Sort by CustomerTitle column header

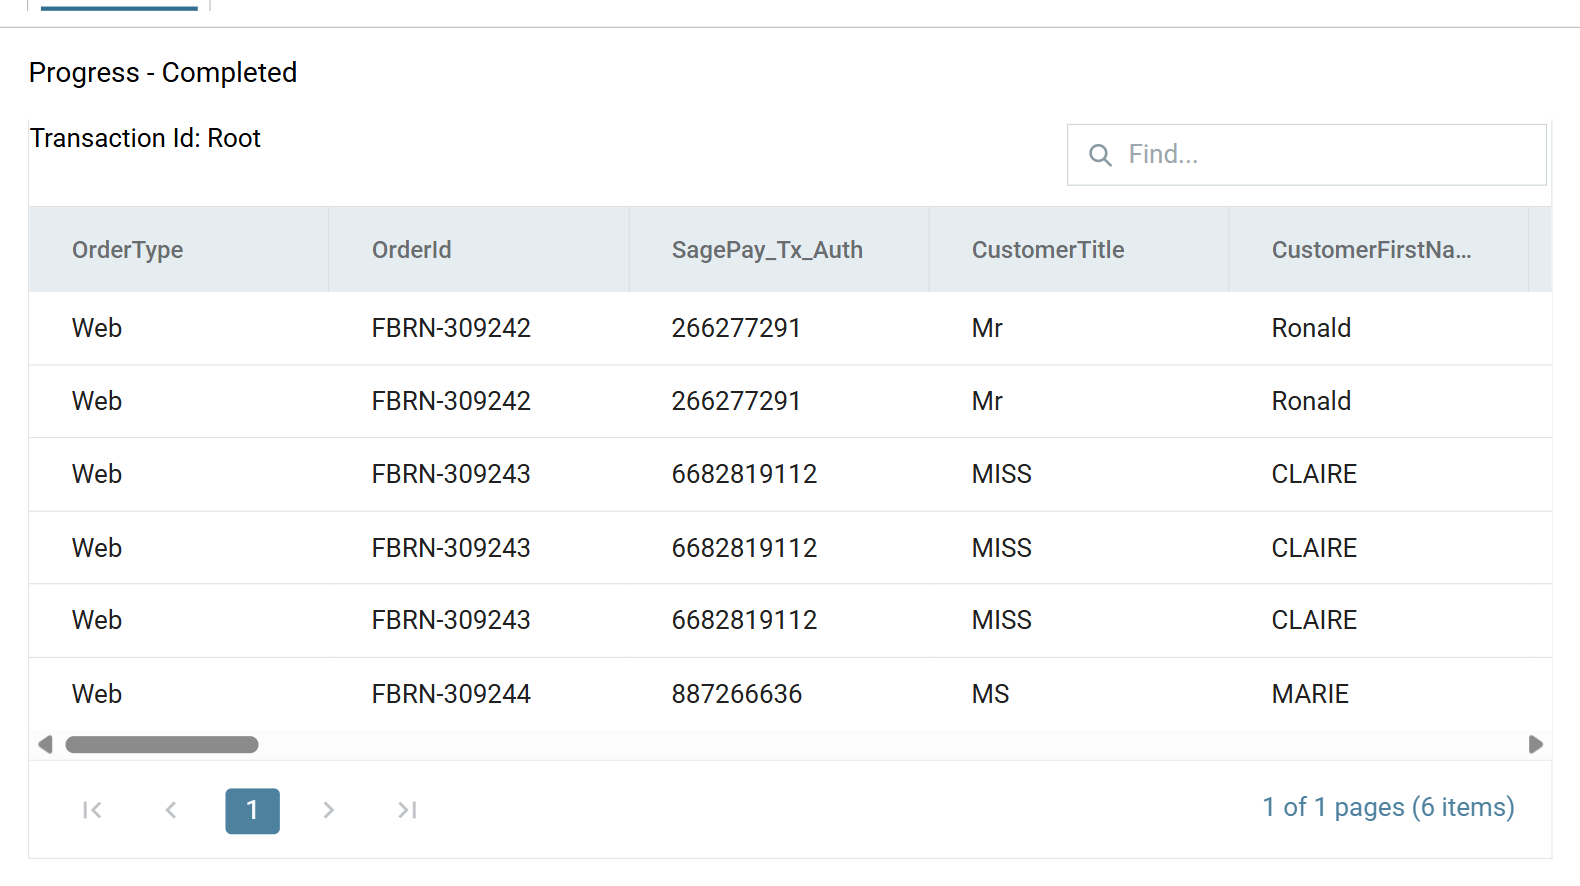click(x=1079, y=250)
